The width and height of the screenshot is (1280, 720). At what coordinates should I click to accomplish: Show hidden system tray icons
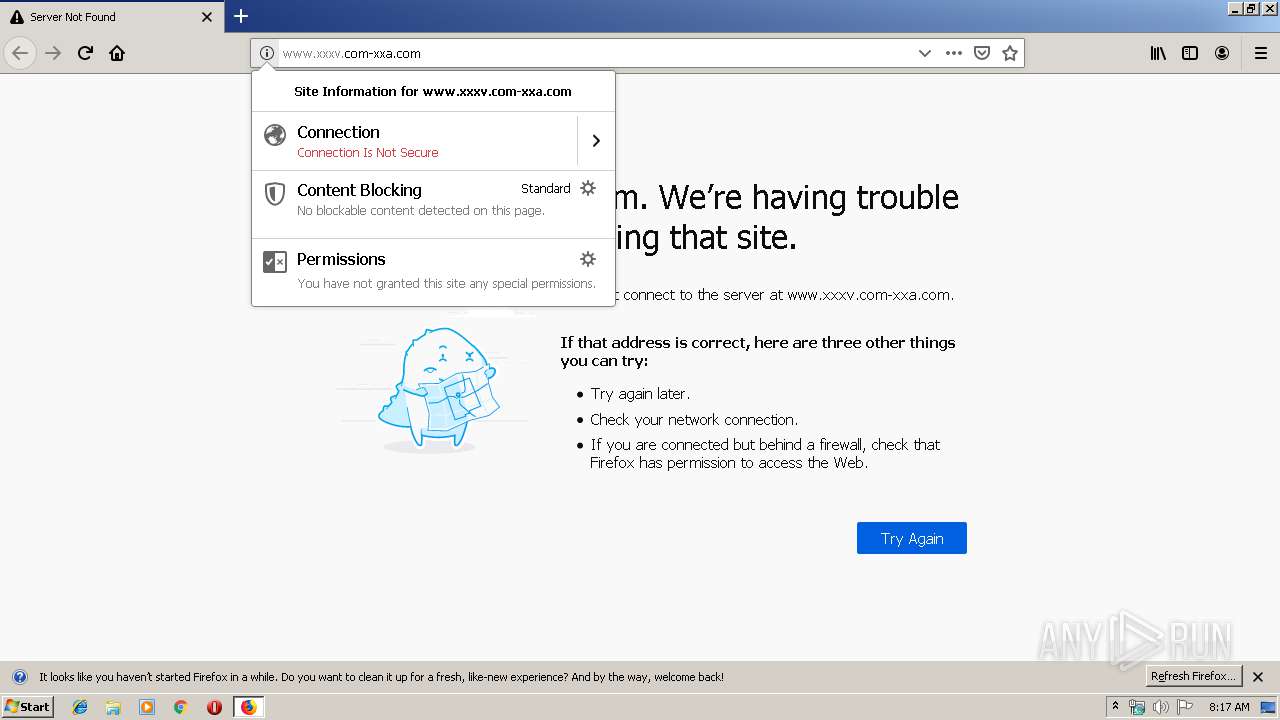pos(1115,707)
